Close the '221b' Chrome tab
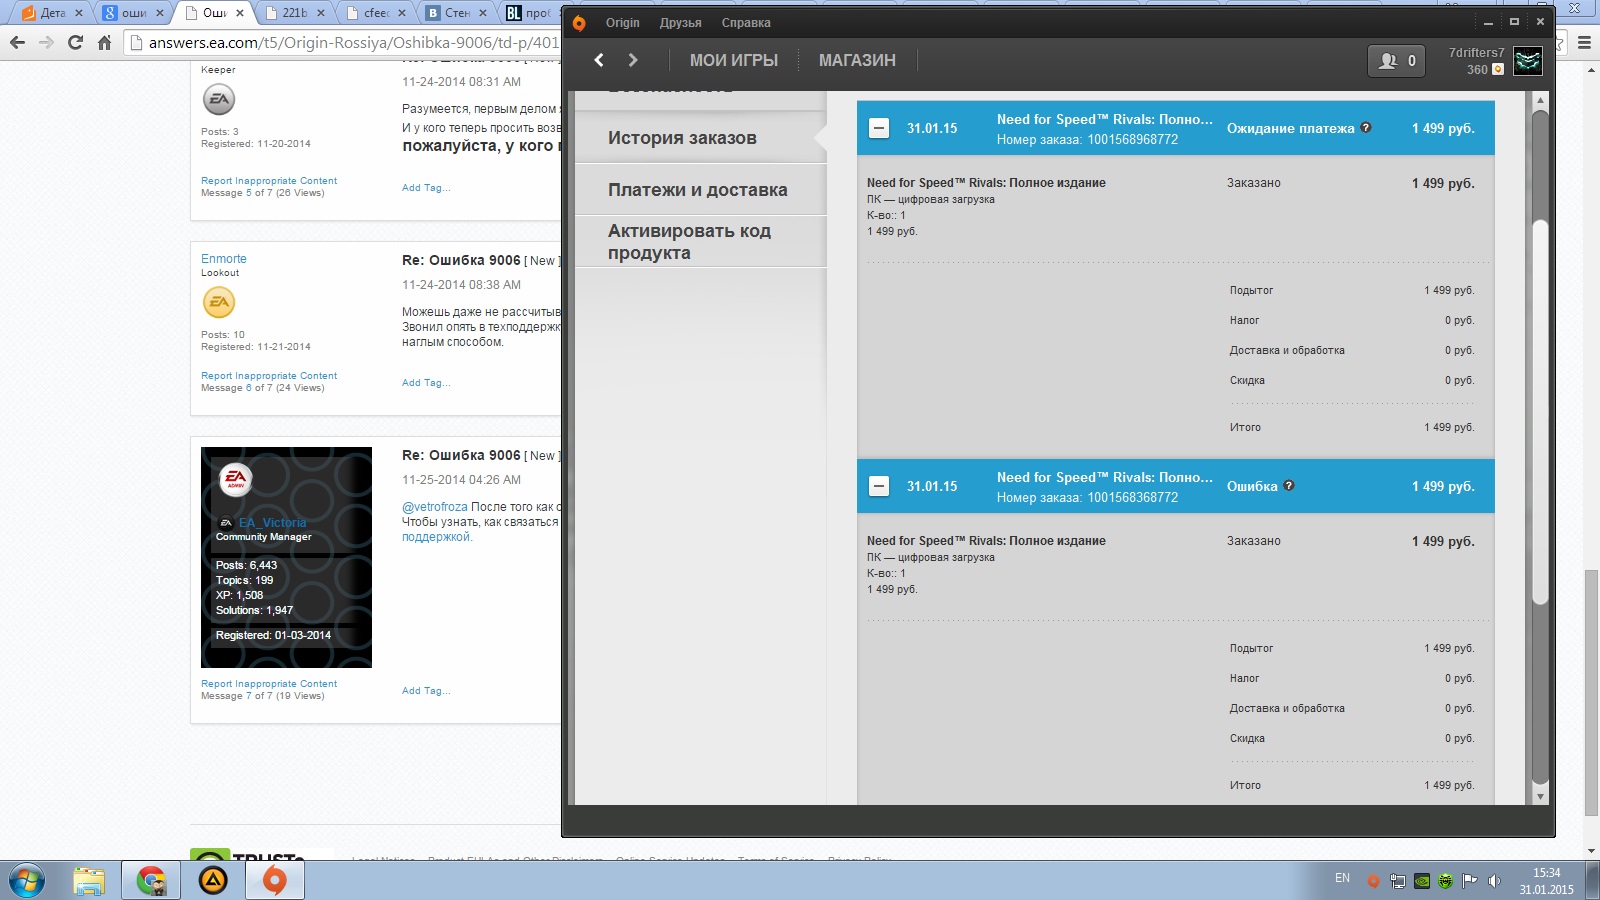Image resolution: width=1600 pixels, height=900 pixels. (x=320, y=13)
